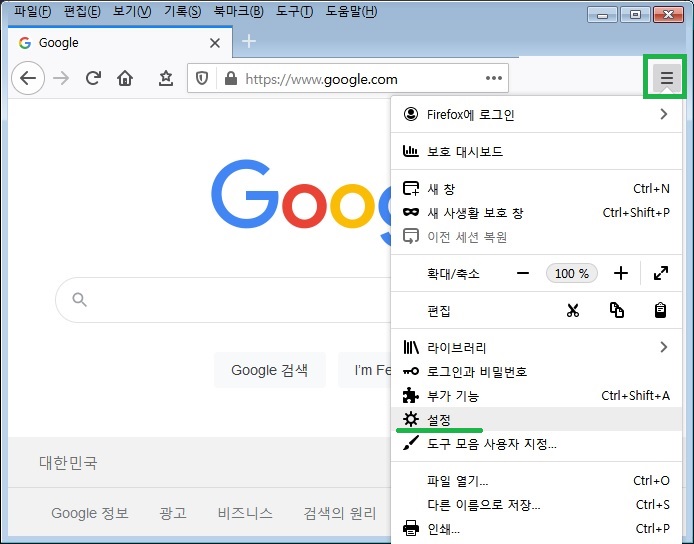Screen dimensions: 694x544
Task: Open the 보기(V) menu
Action: tap(132, 11)
